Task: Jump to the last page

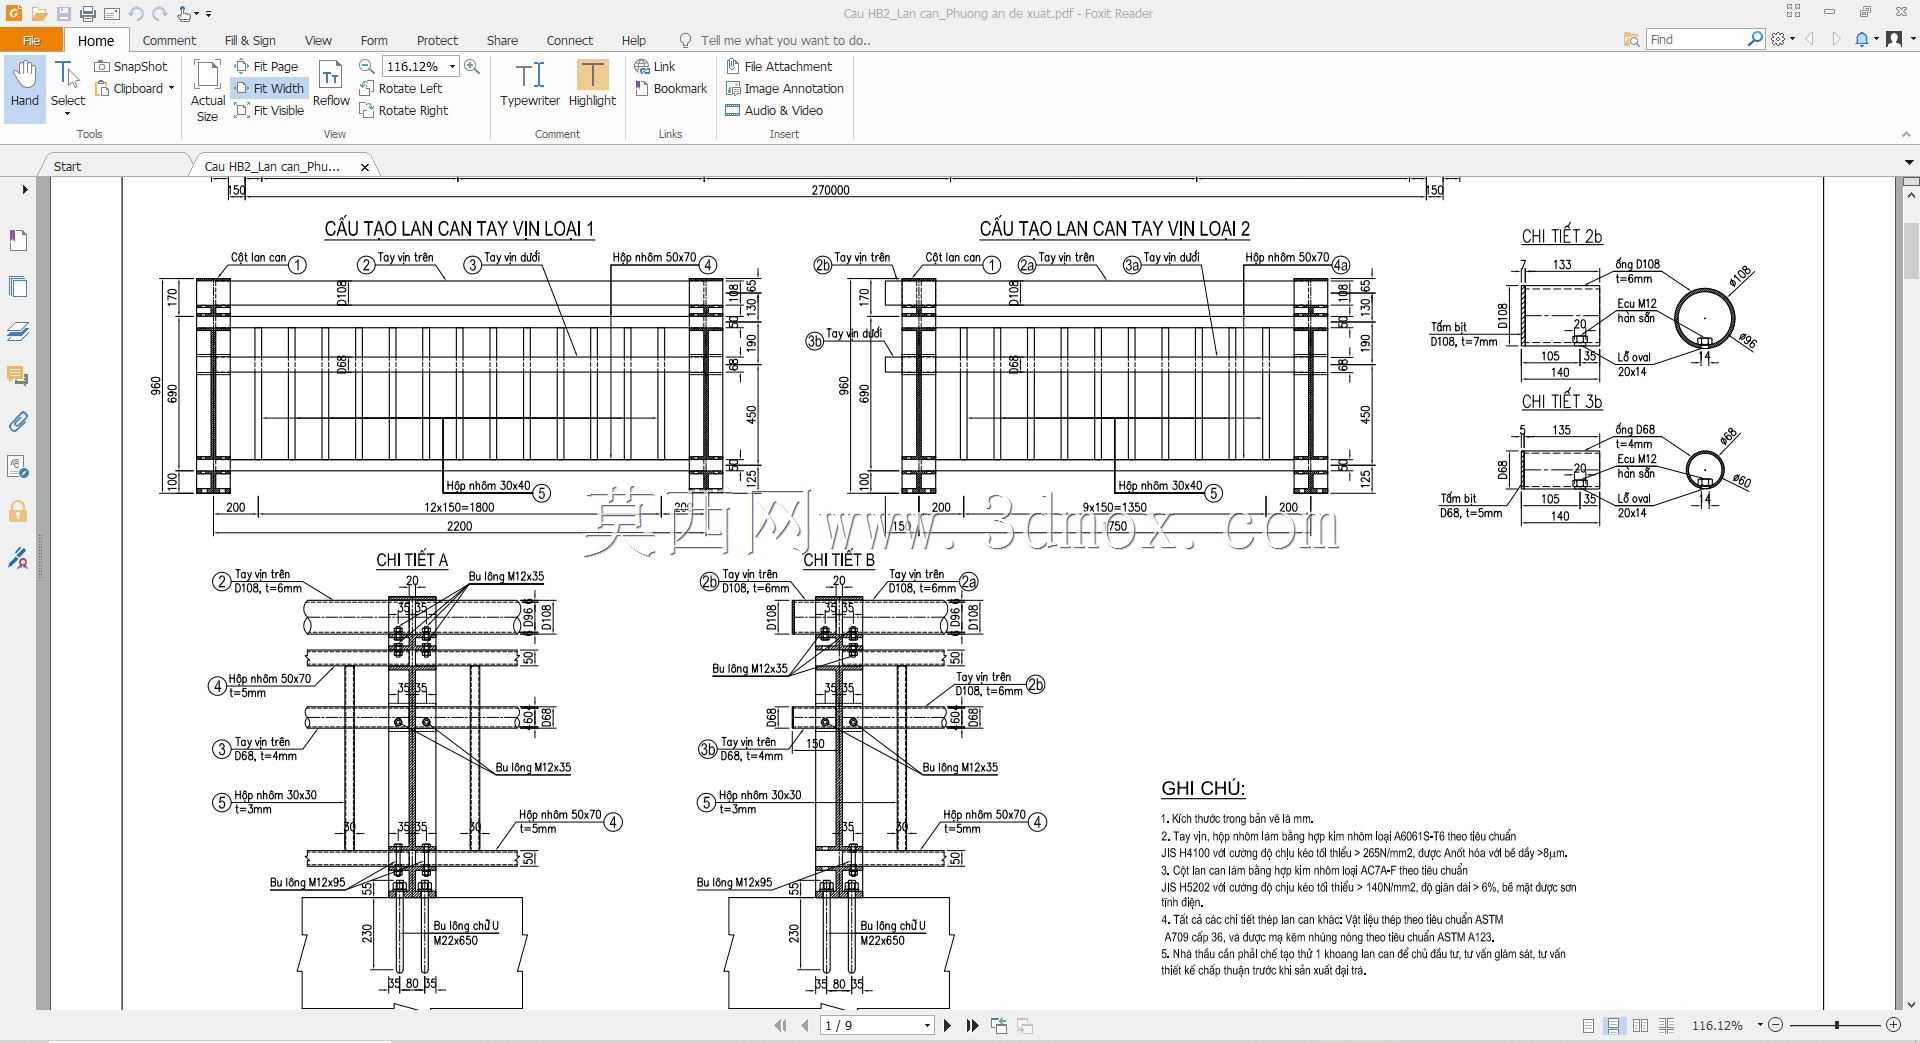Action: (972, 1025)
